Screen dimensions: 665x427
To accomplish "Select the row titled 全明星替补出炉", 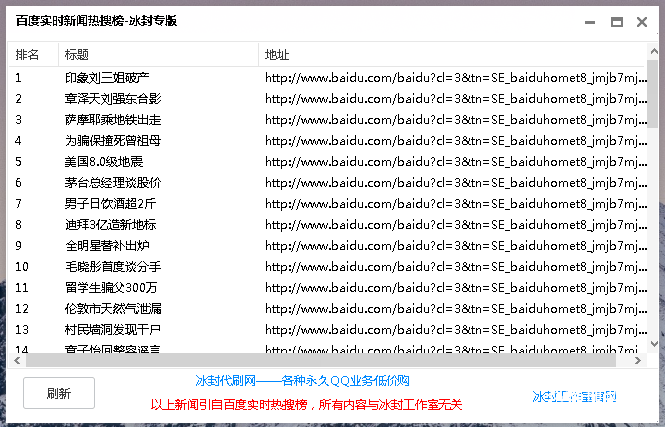I will [x=328, y=246].
